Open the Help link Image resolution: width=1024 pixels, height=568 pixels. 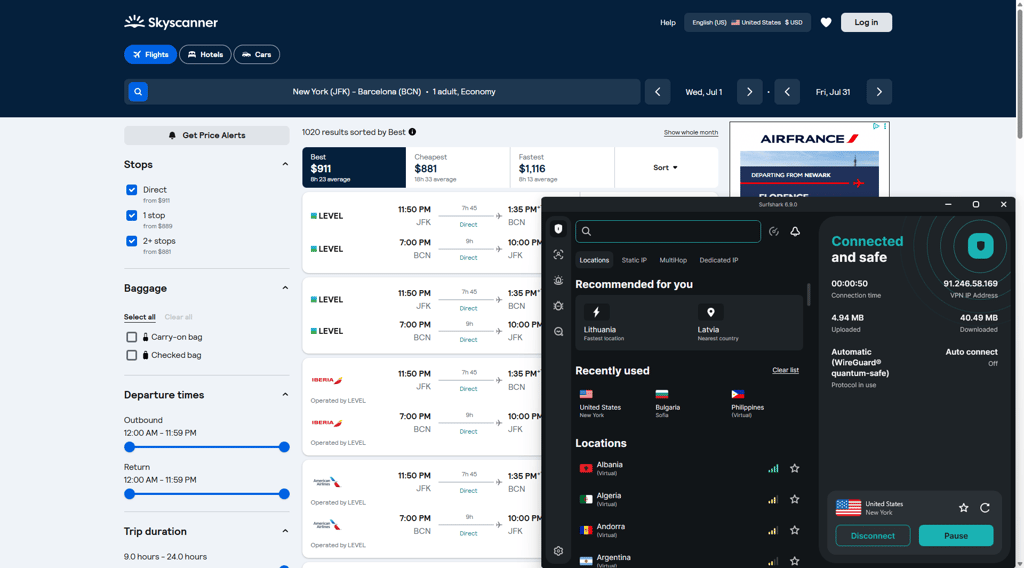667,22
